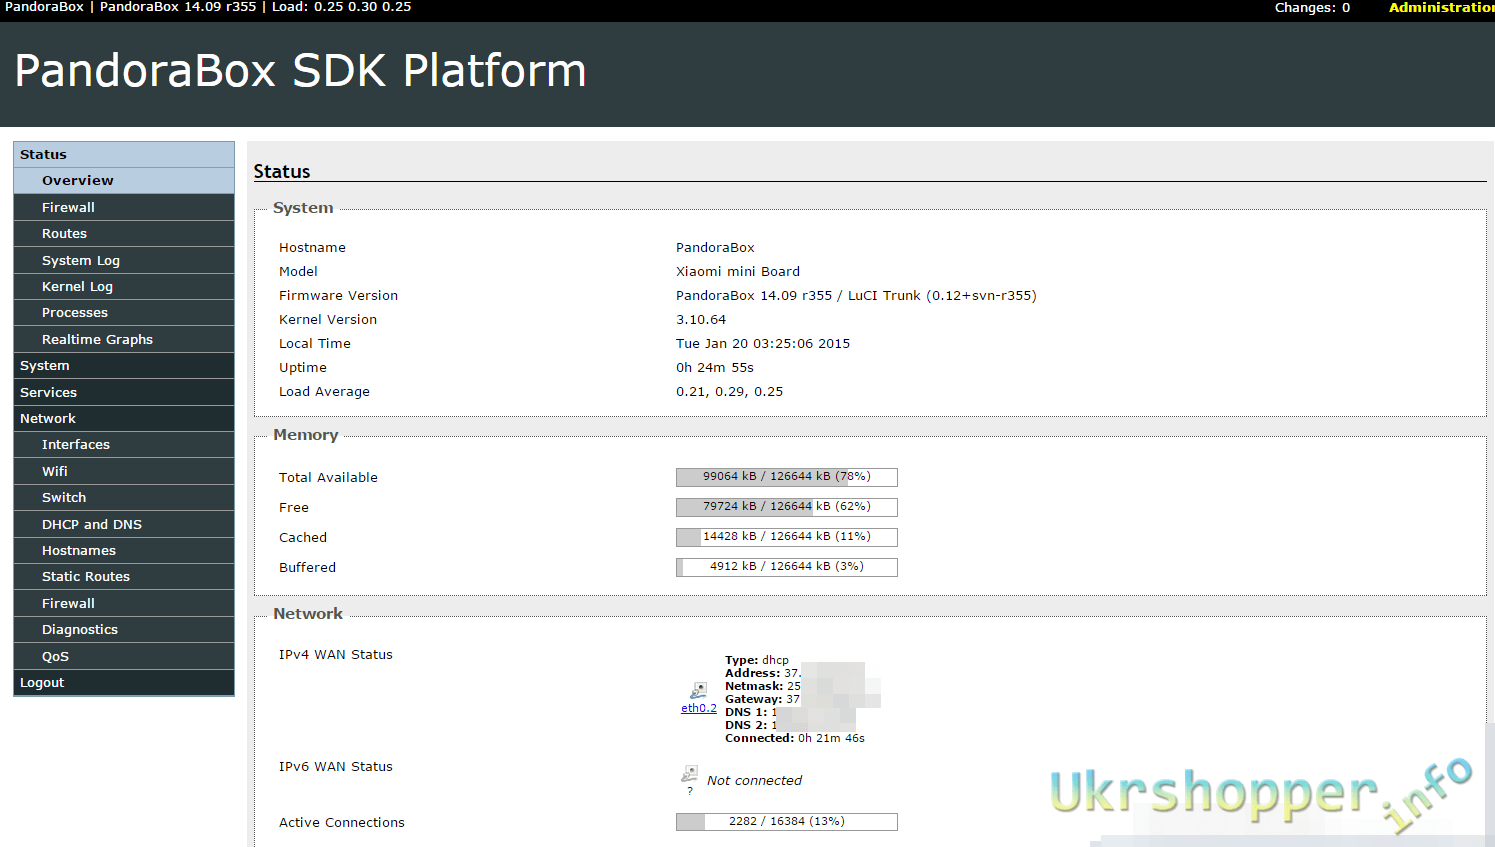This screenshot has height=847, width=1495.
Task: Click the System section heading
Action: tap(303, 208)
